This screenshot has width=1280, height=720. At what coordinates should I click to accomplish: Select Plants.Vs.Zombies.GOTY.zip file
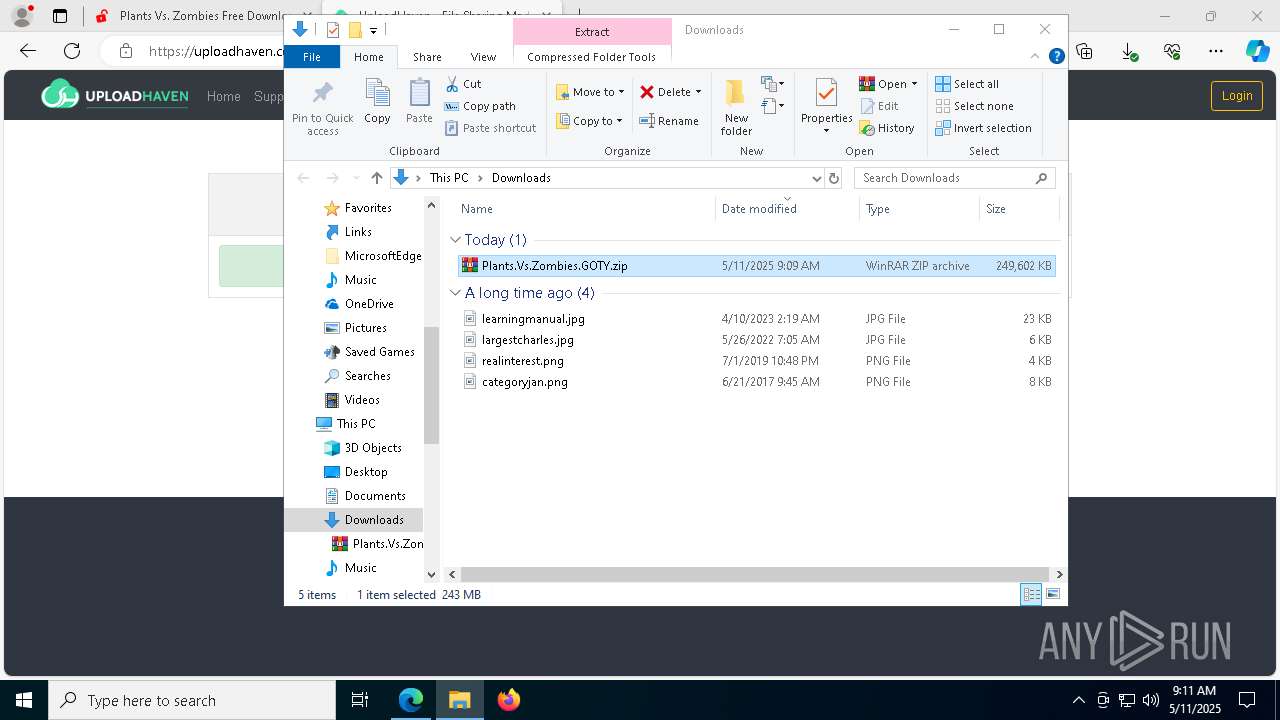pos(756,266)
